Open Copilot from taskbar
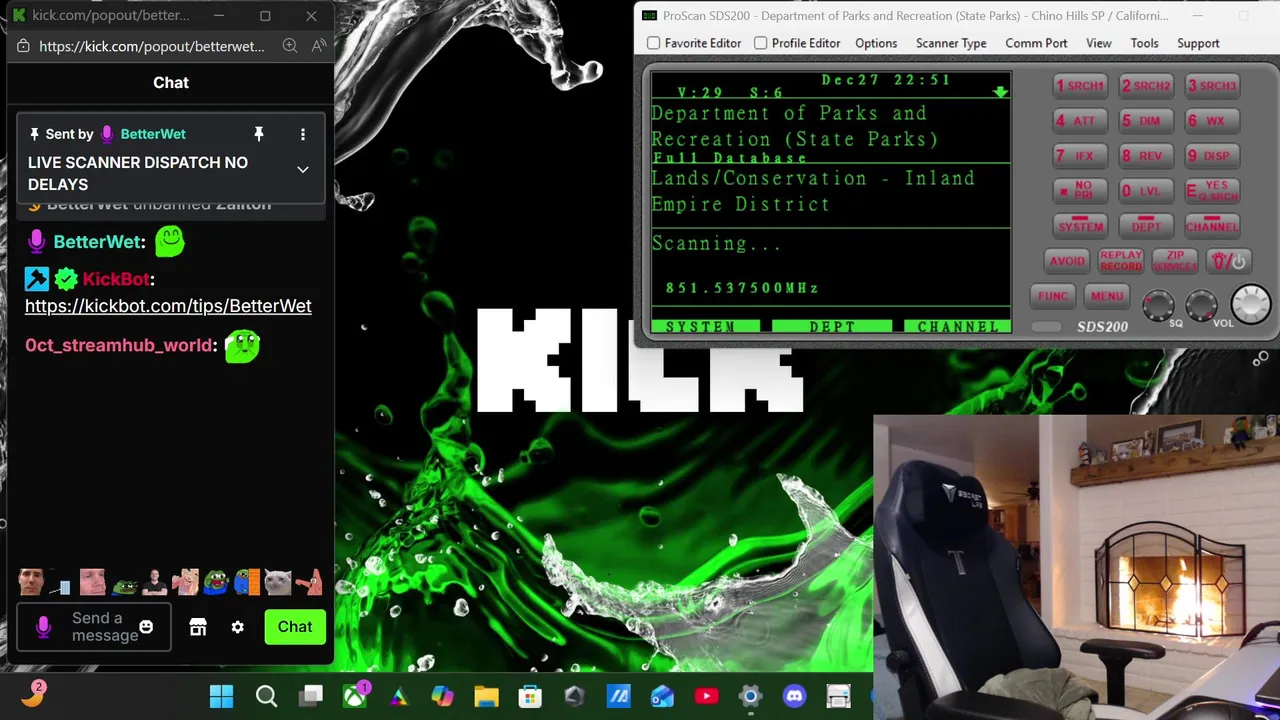 coord(442,696)
